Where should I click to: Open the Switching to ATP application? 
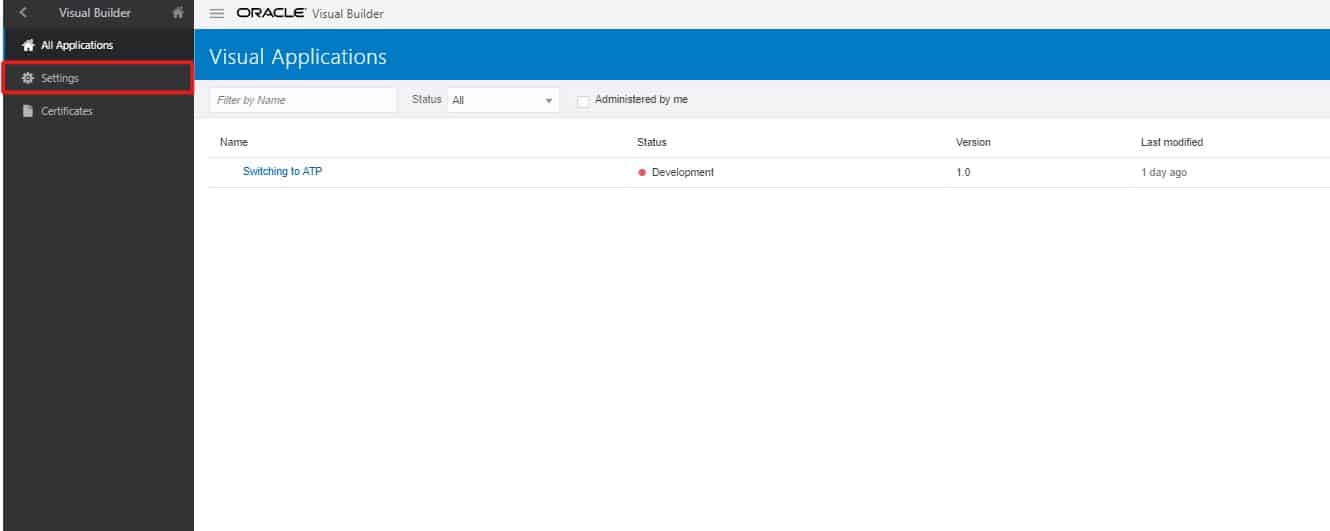click(x=282, y=171)
